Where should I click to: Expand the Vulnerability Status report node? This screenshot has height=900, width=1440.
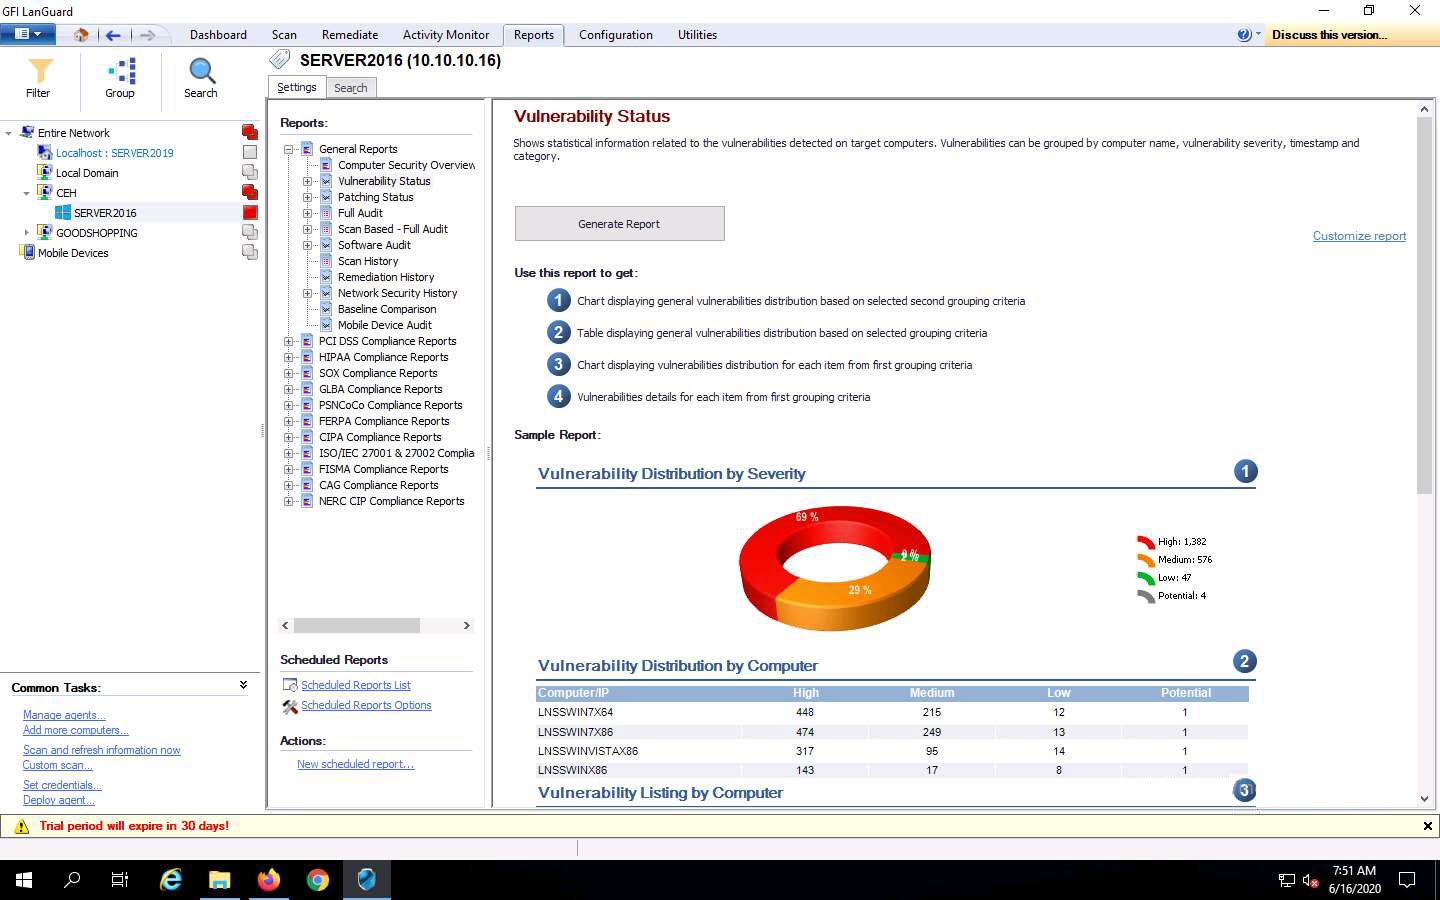[x=308, y=181]
